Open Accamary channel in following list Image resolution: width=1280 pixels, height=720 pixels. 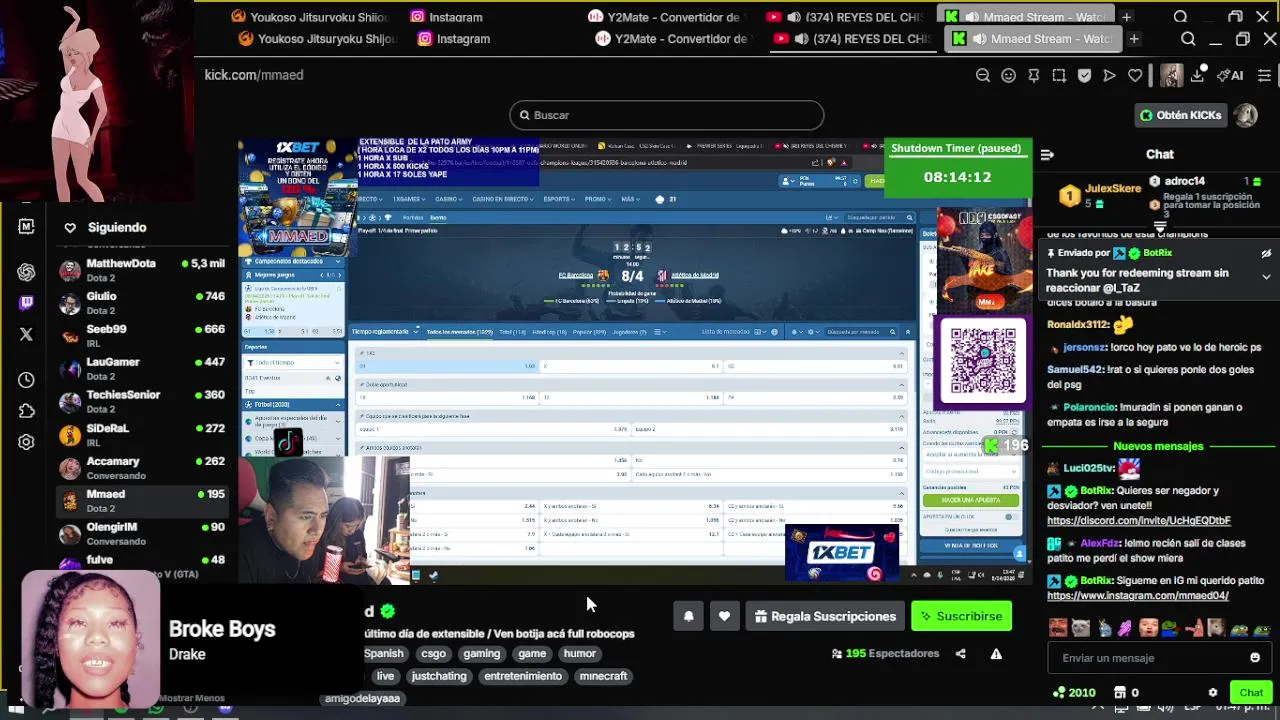[x=142, y=468]
